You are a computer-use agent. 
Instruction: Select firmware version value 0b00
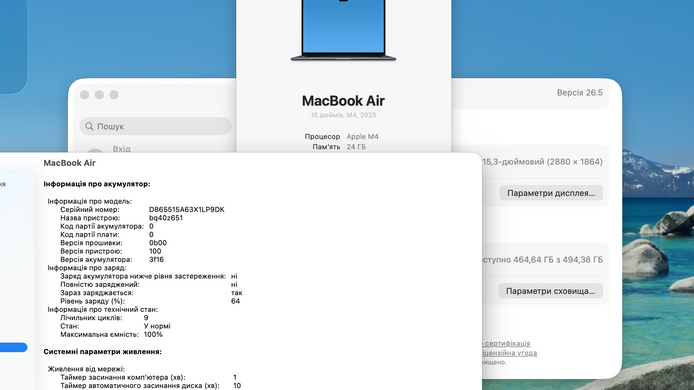tap(158, 243)
